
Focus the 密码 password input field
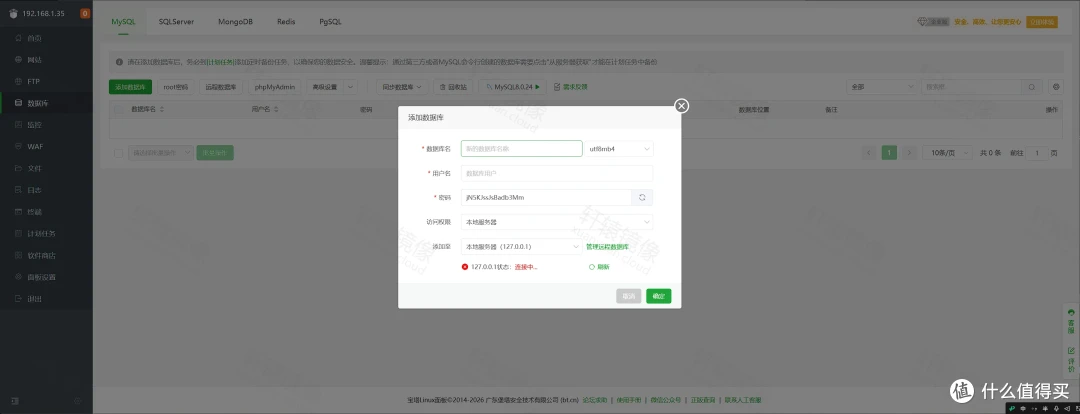pos(546,198)
